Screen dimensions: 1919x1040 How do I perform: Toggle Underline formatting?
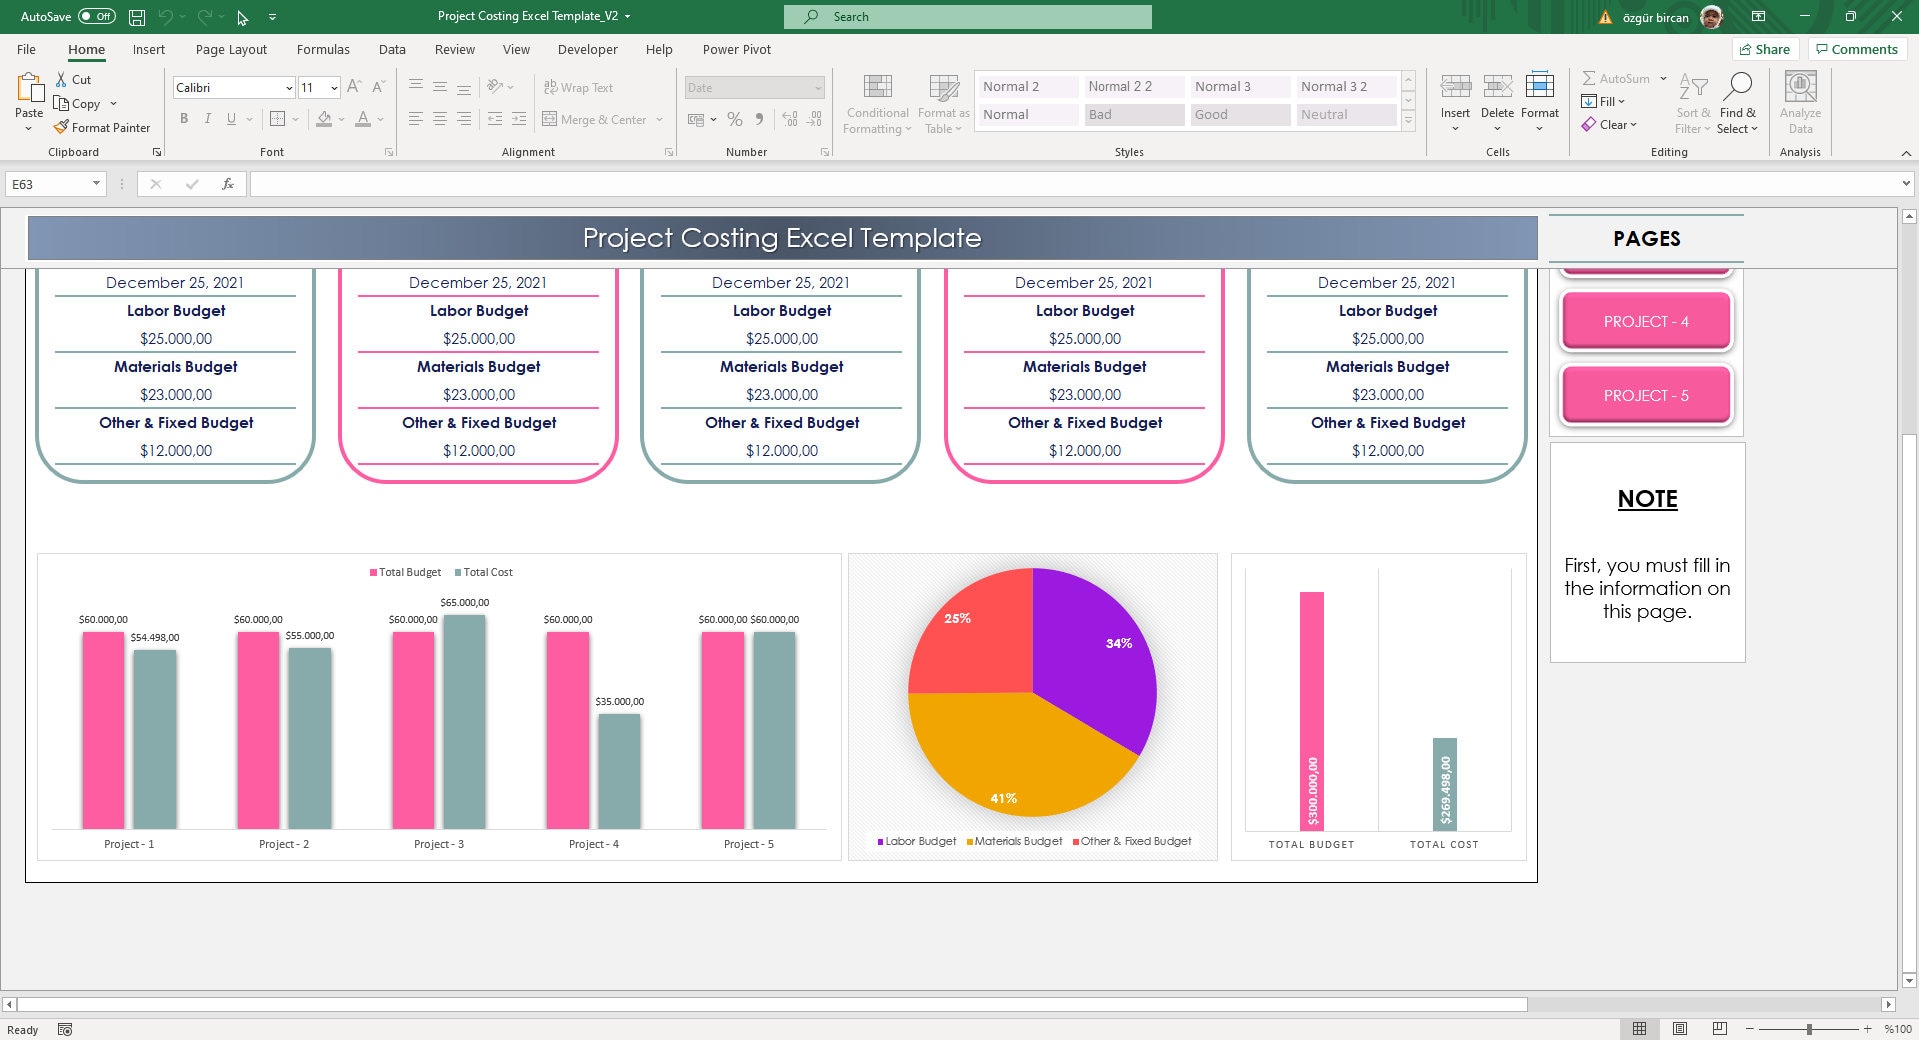pos(231,119)
